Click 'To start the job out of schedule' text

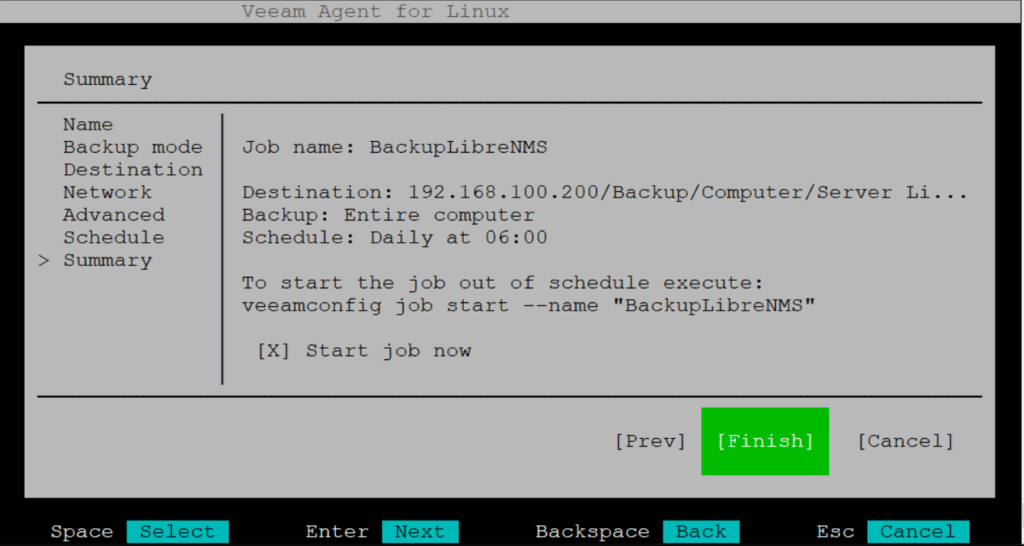click(503, 283)
